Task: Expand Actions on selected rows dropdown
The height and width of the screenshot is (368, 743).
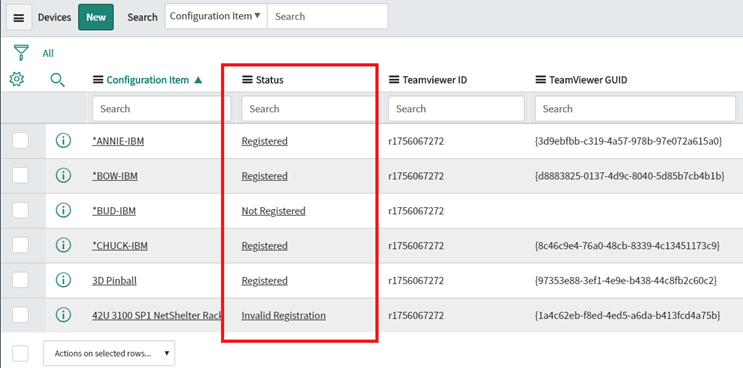Action: click(x=109, y=353)
